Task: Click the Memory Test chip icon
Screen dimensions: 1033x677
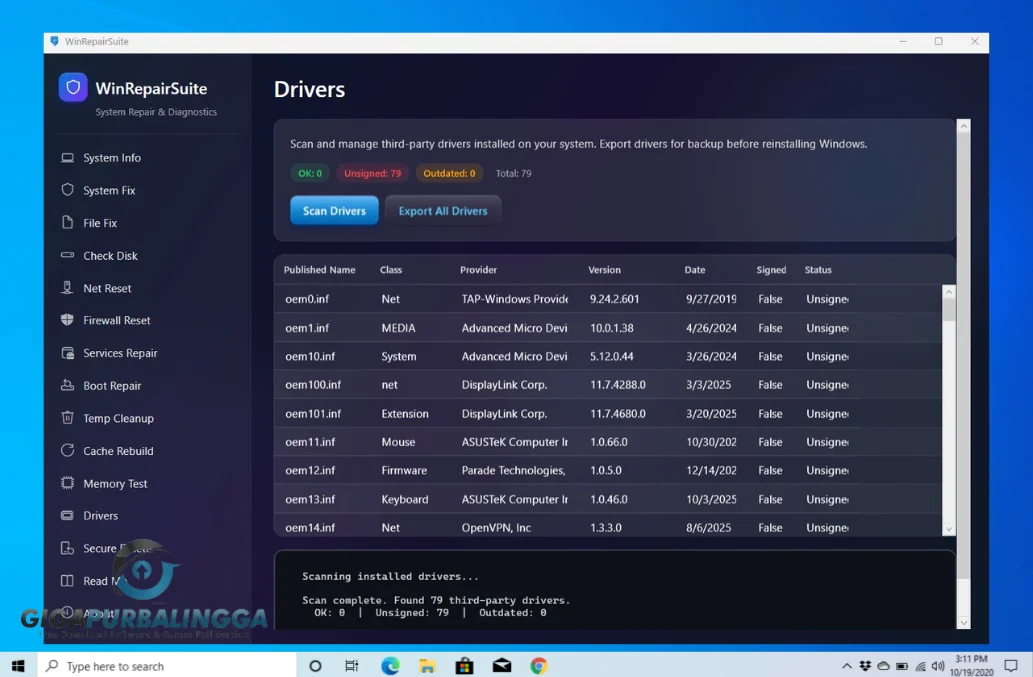Action: tap(67, 483)
